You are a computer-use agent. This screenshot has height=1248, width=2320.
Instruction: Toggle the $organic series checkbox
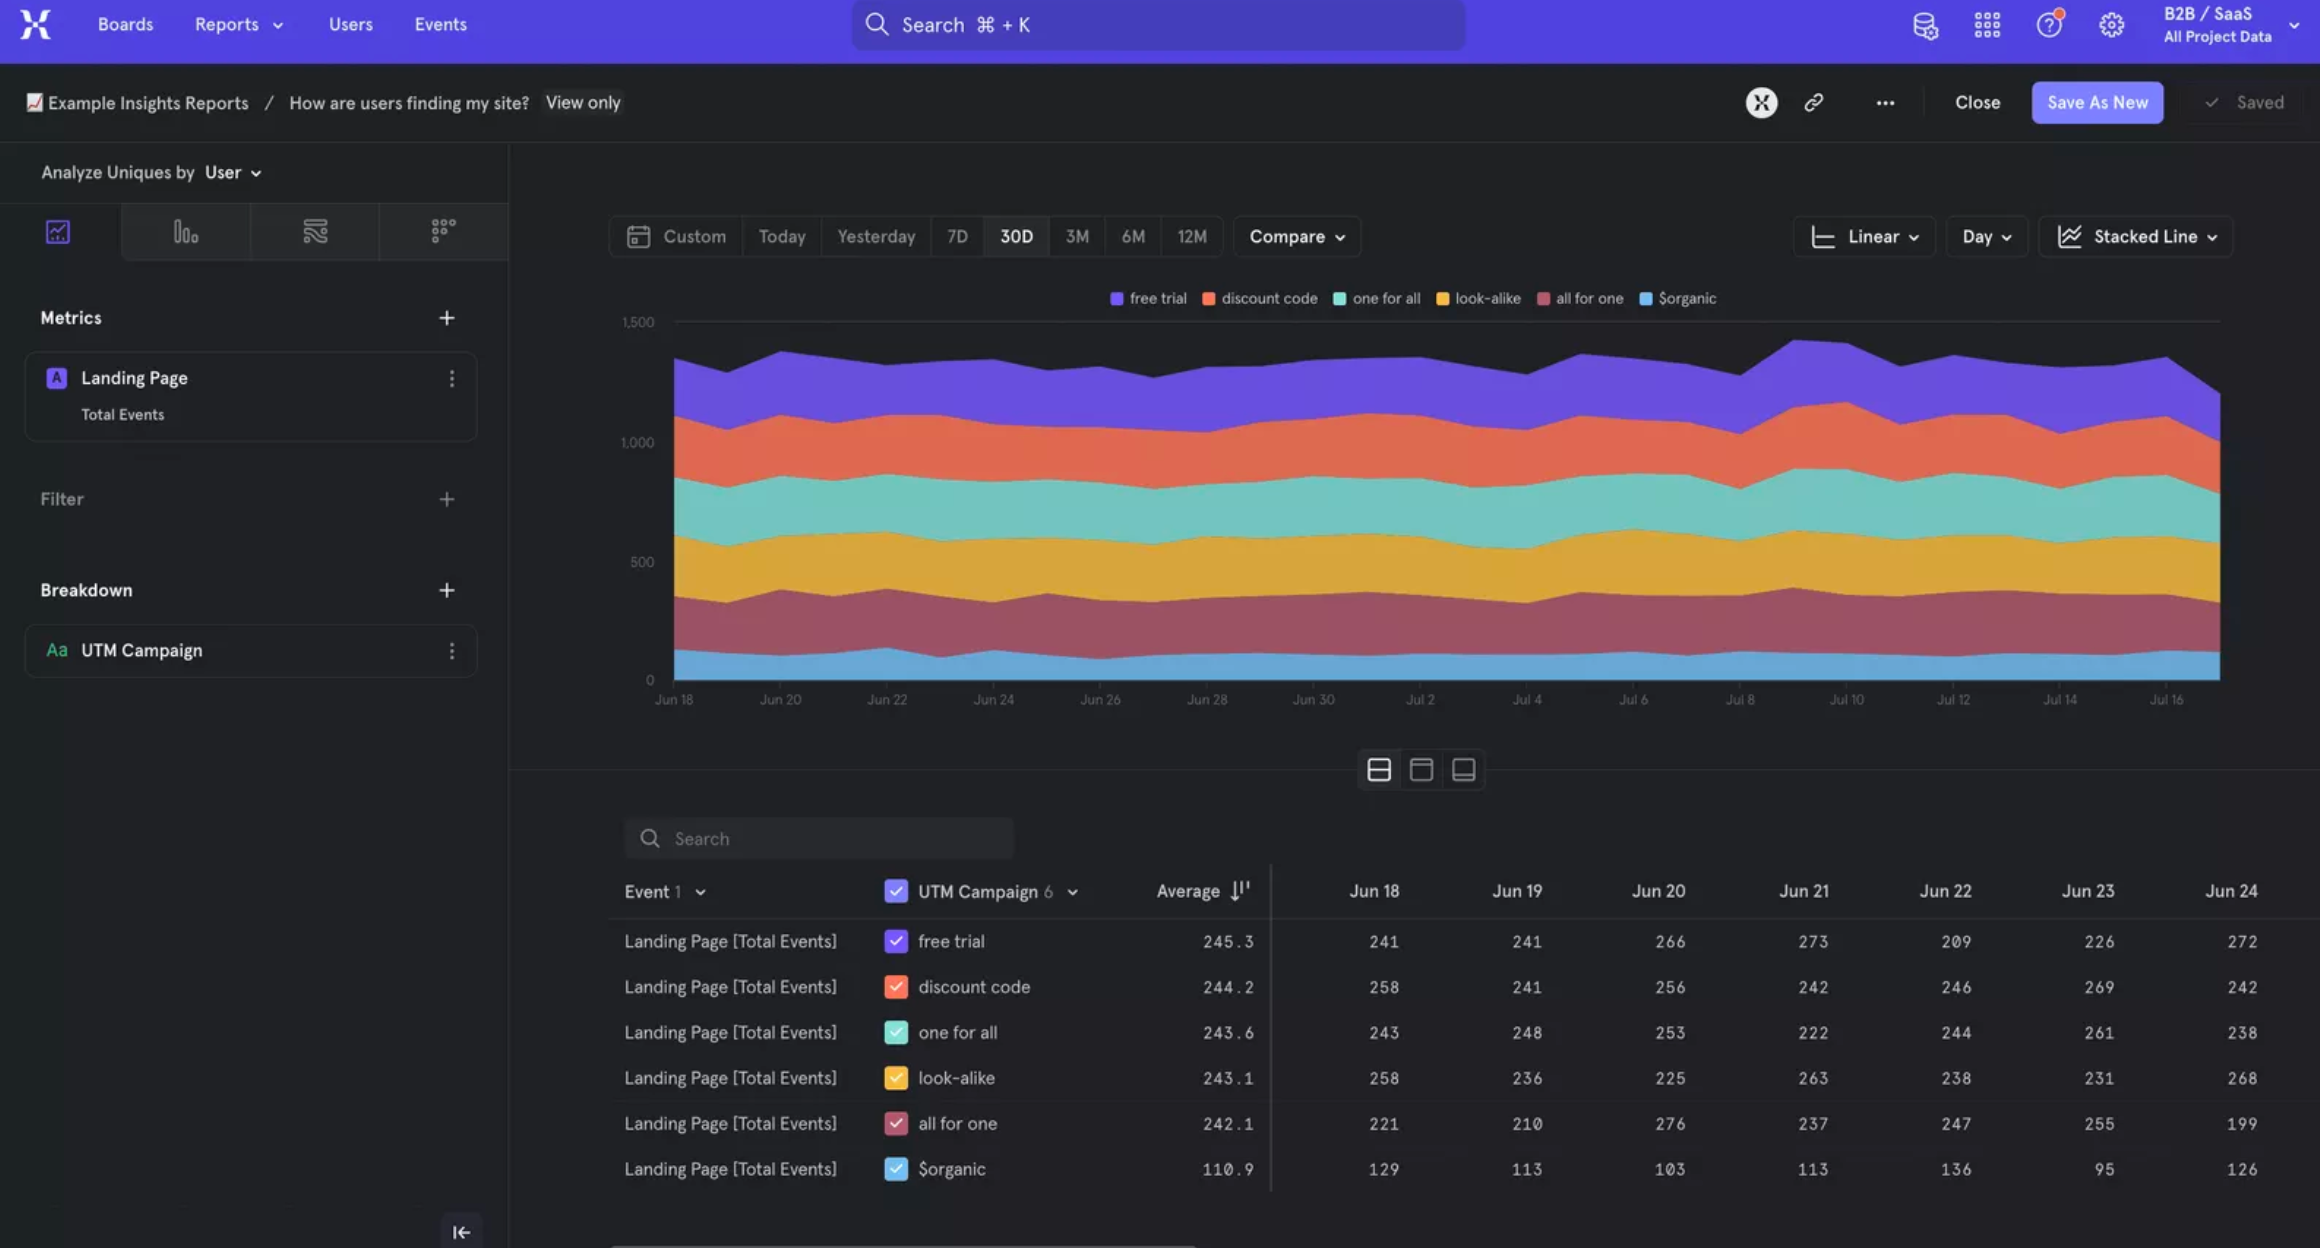point(896,1169)
